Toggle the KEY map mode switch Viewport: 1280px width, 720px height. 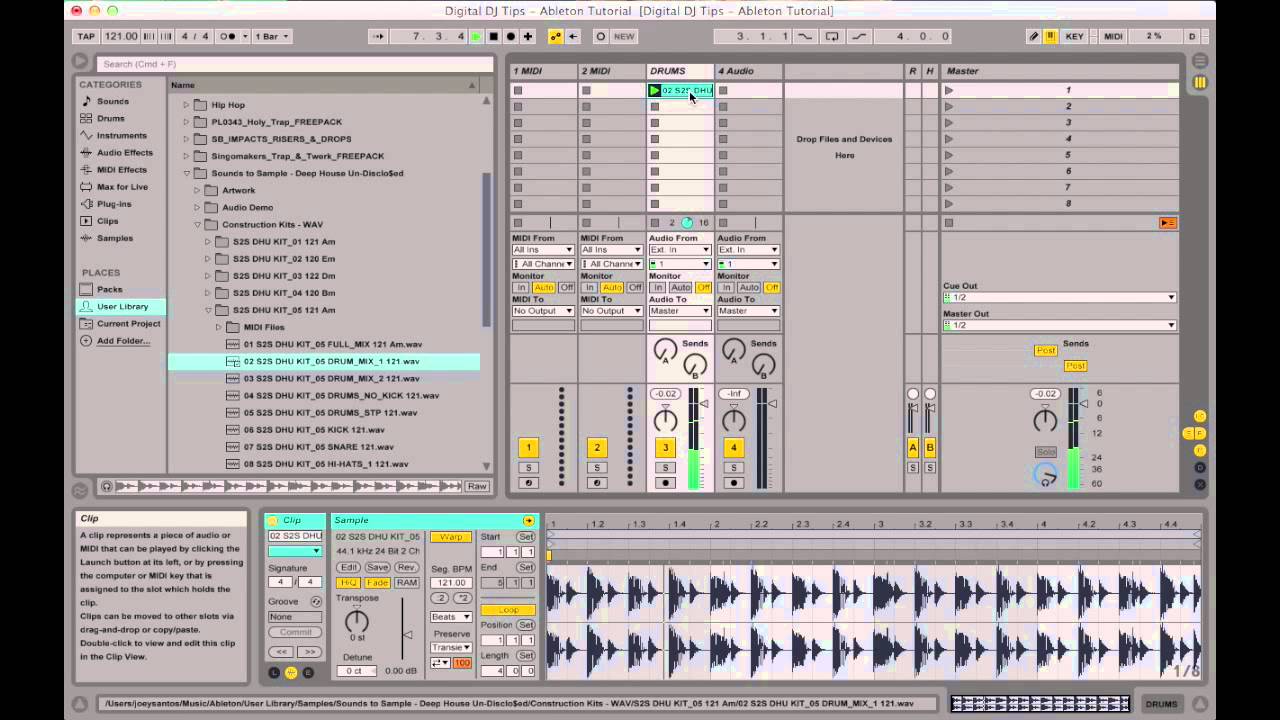(1074, 36)
